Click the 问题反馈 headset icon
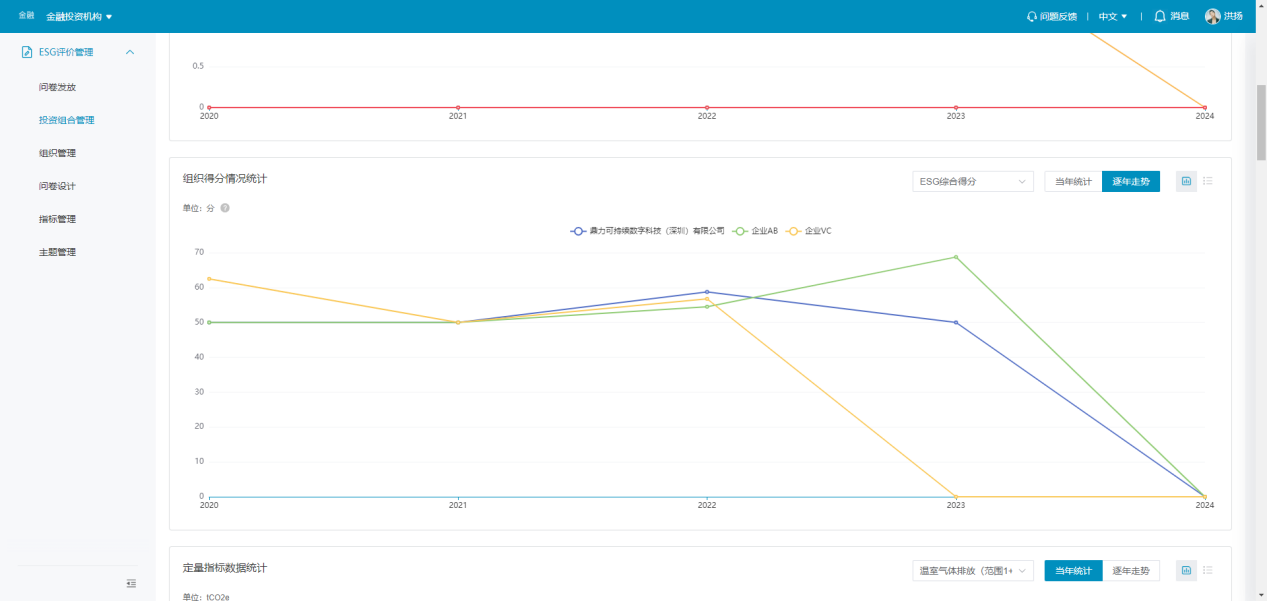This screenshot has height=601, width=1267. pos(1032,17)
